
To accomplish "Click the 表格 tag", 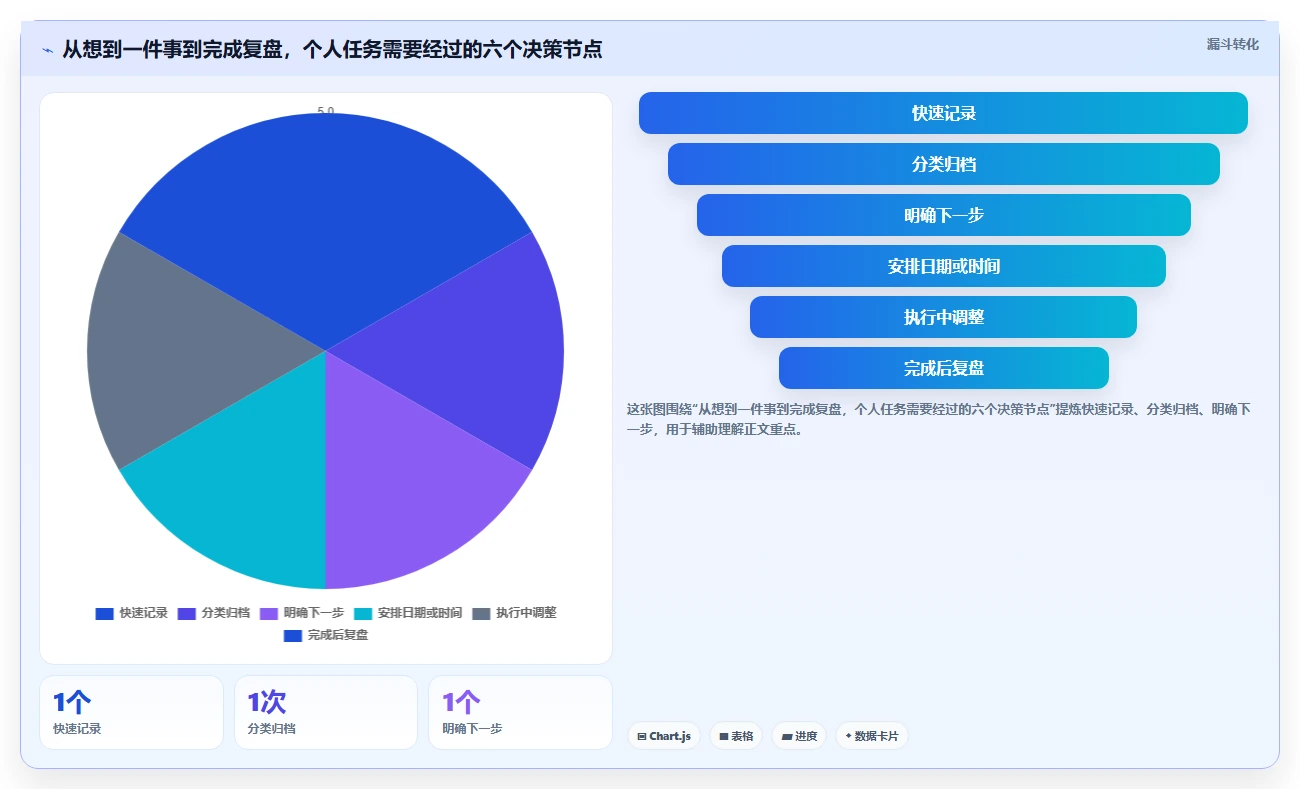I will (736, 736).
